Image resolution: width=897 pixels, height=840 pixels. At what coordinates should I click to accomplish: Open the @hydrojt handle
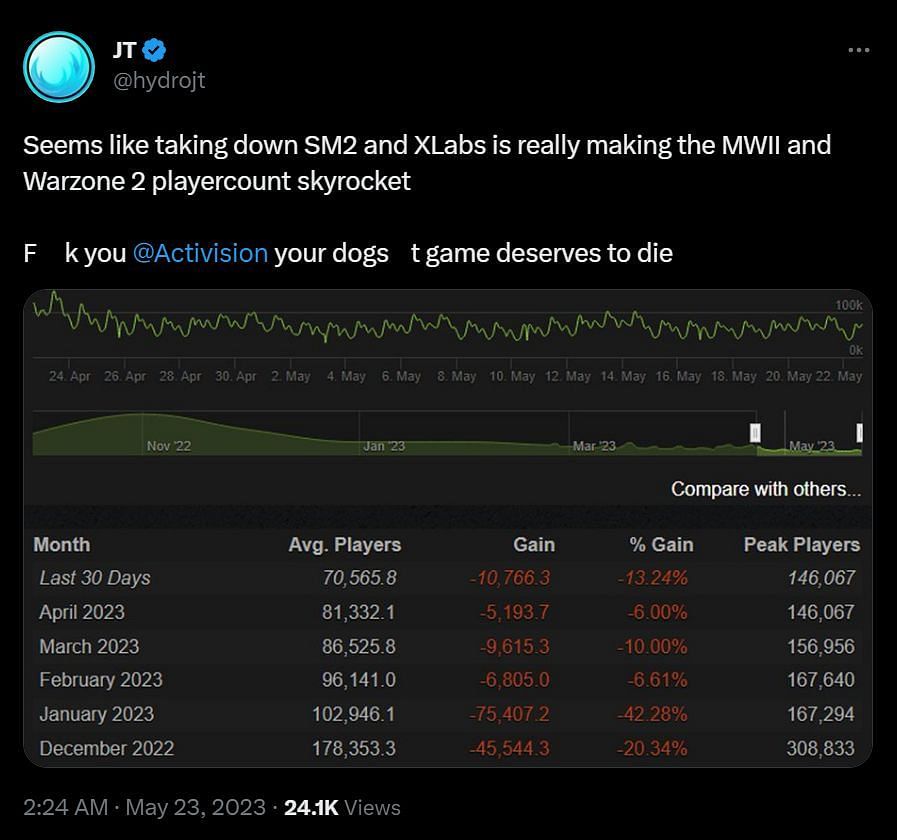coord(159,81)
